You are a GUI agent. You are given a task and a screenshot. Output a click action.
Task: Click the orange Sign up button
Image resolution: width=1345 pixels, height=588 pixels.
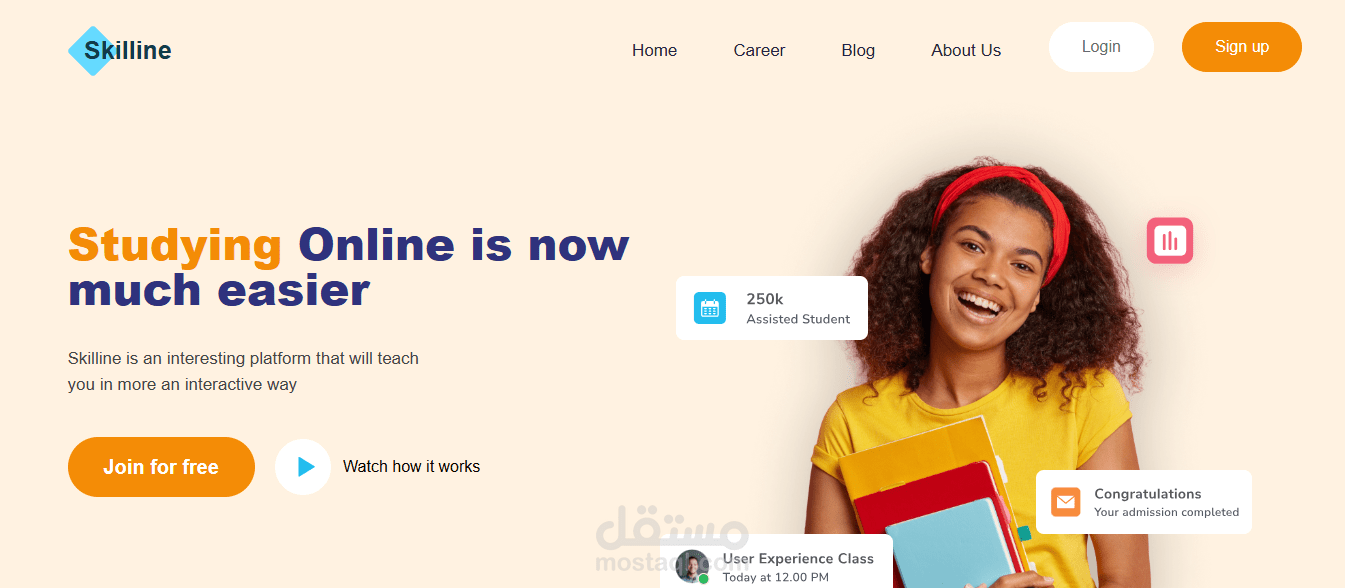pos(1242,47)
